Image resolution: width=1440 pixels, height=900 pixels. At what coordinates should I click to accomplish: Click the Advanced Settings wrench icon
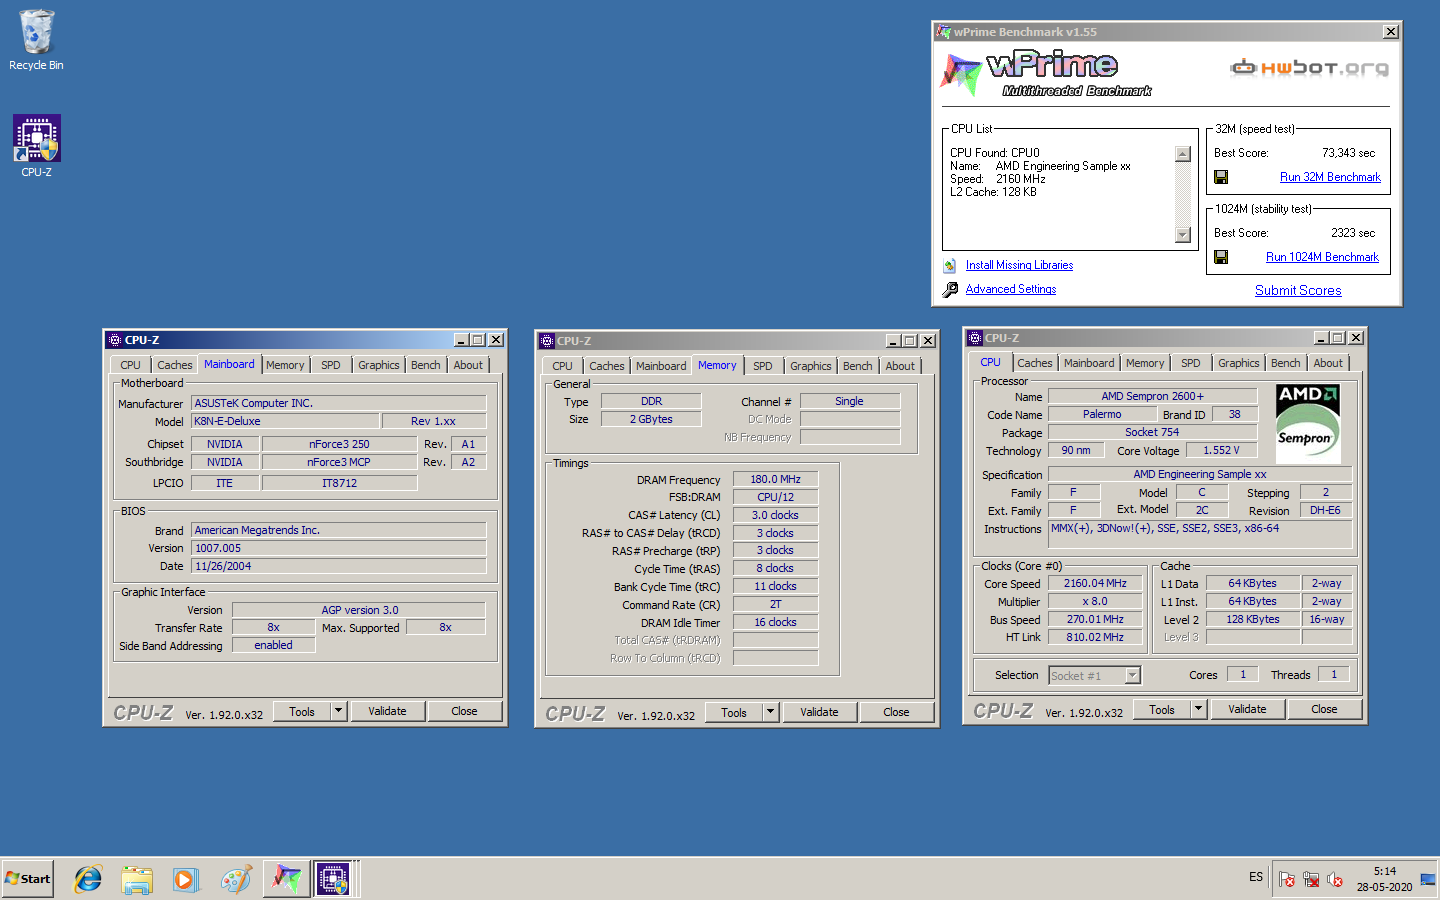[x=950, y=289]
